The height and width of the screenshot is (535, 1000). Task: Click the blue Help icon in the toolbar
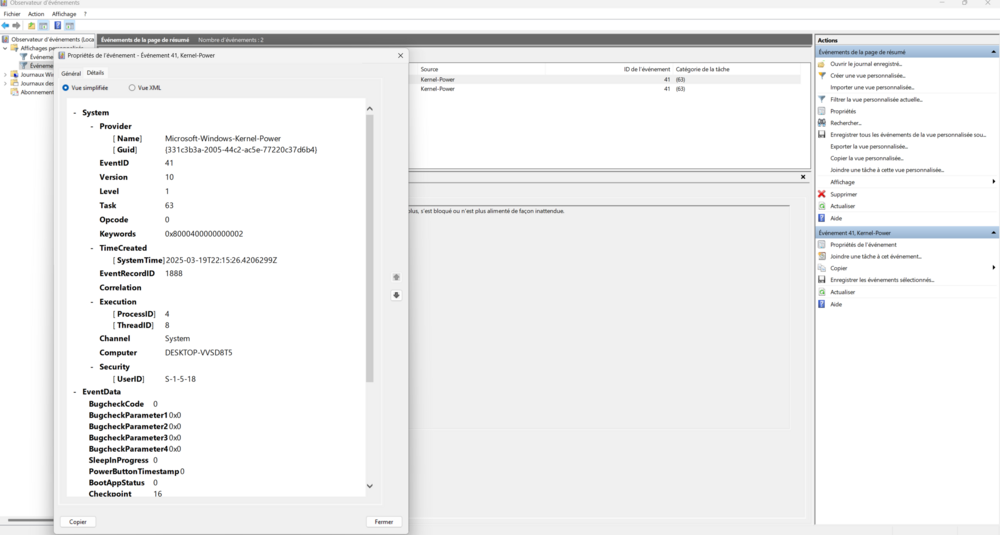[57, 25]
